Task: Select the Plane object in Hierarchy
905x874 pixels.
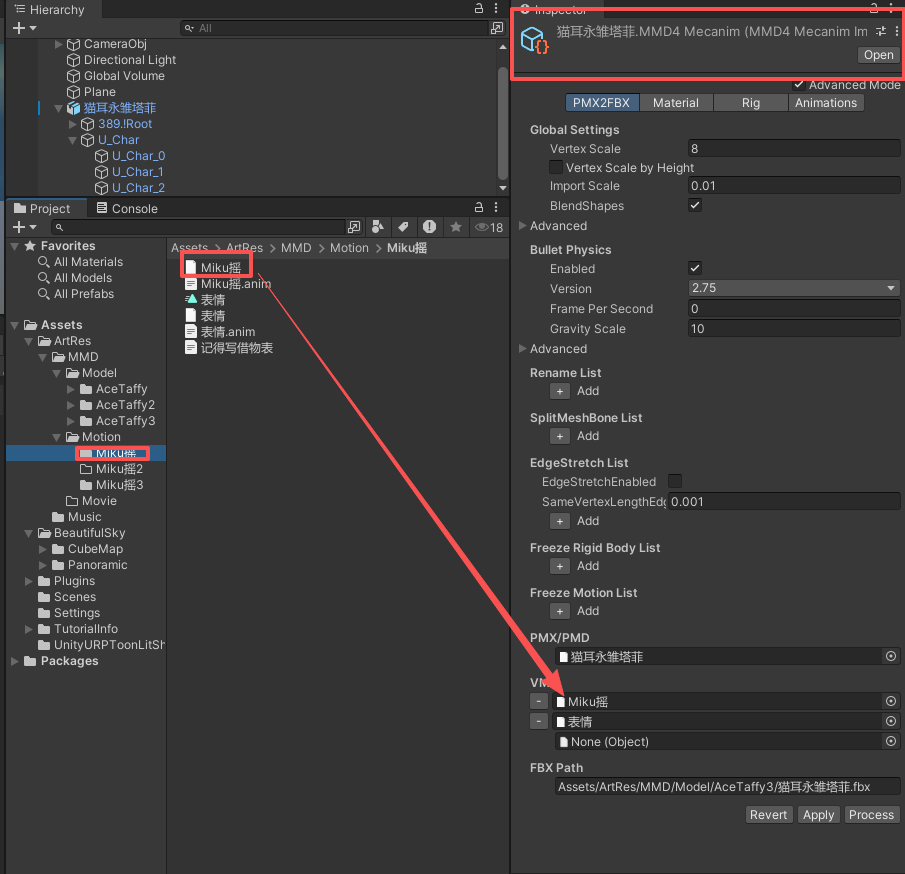Action: (99, 92)
